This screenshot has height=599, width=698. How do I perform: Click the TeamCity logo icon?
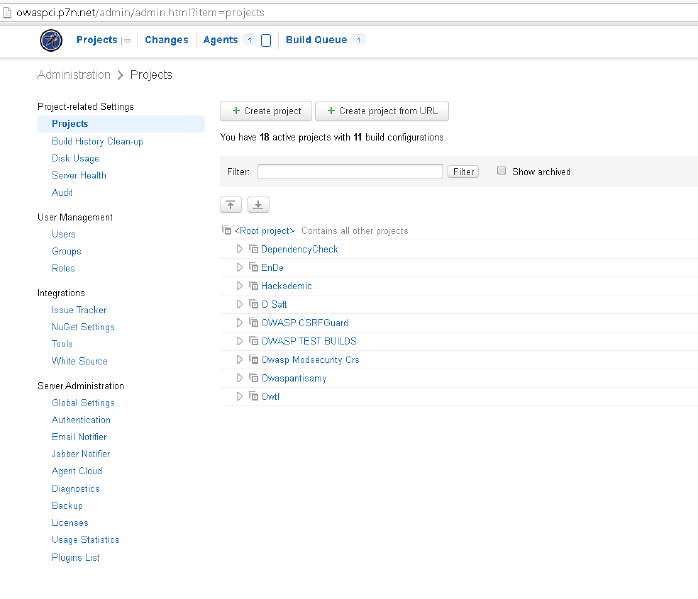[x=51, y=40]
